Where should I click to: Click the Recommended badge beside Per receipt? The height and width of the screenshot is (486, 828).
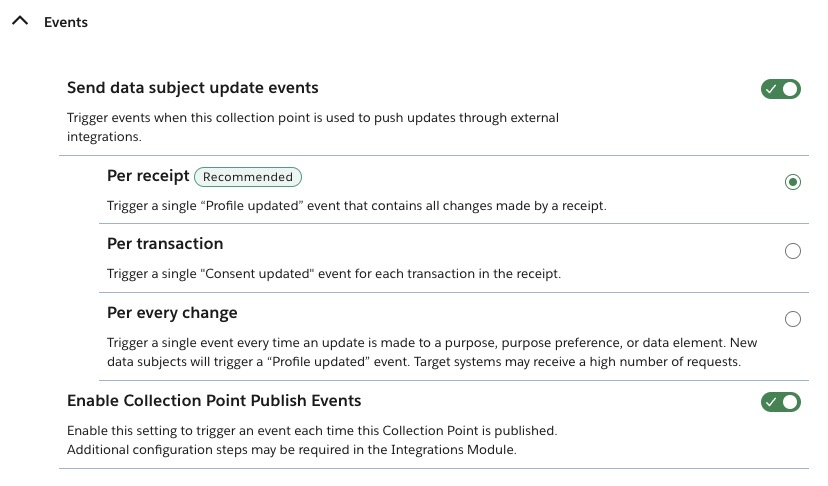pos(248,177)
